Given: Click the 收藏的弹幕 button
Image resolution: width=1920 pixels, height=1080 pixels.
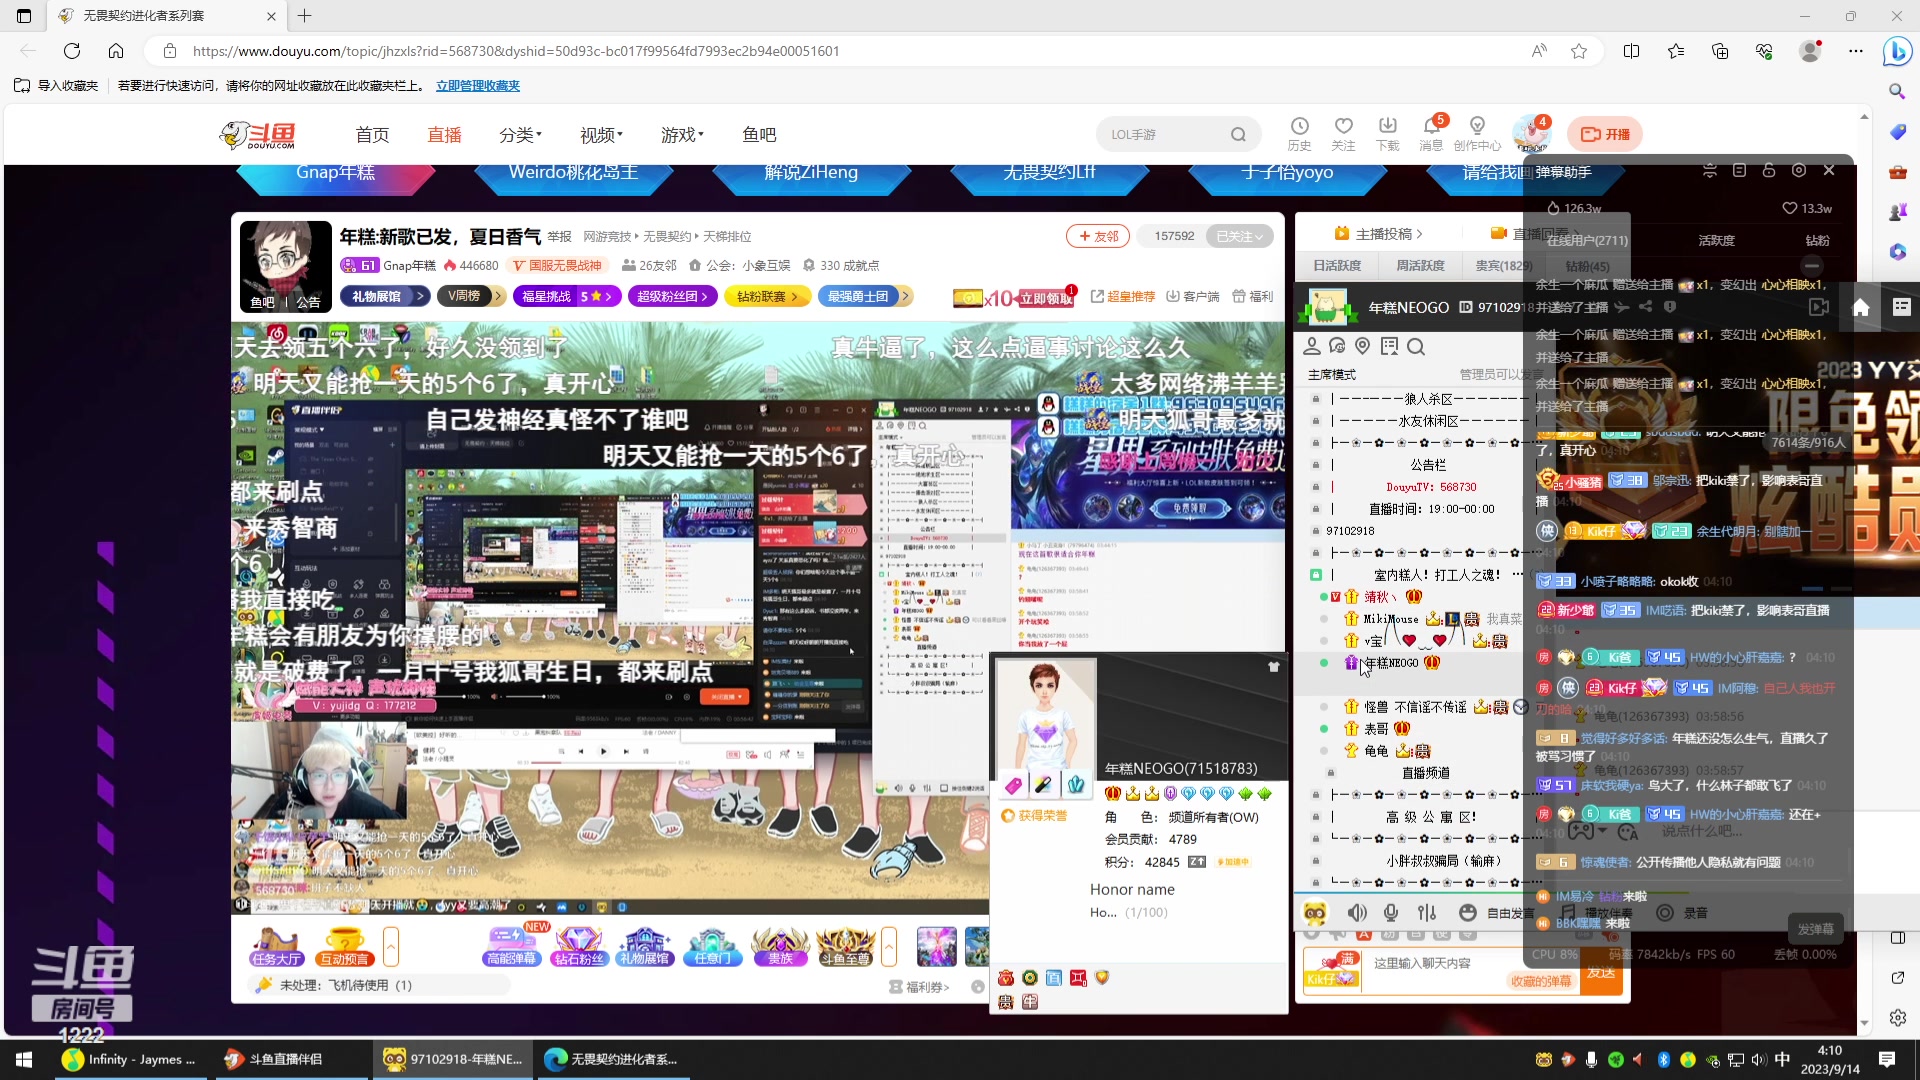Looking at the screenshot, I should click(x=1541, y=981).
